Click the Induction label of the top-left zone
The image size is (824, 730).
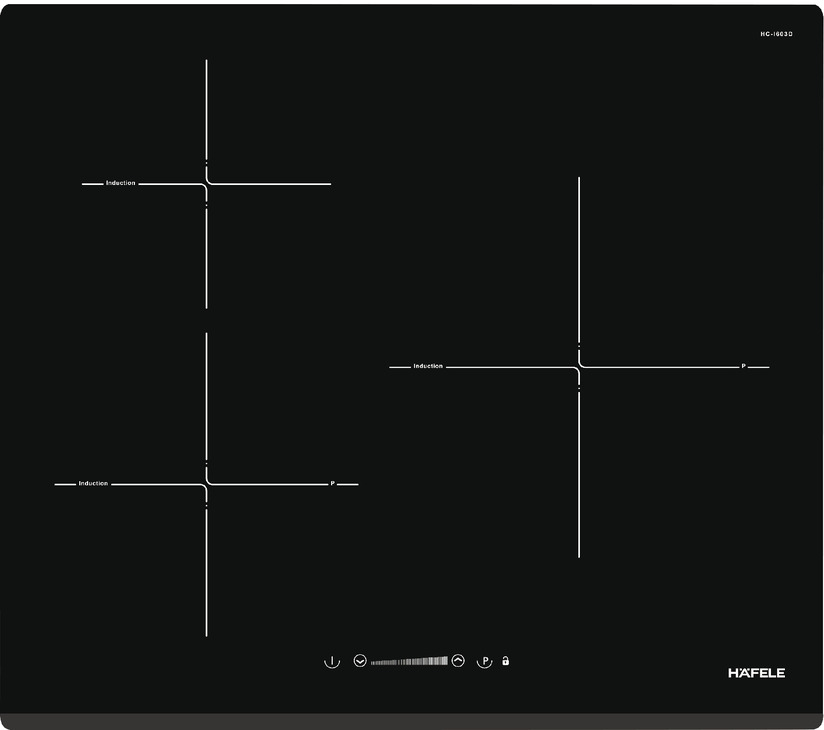121,183
